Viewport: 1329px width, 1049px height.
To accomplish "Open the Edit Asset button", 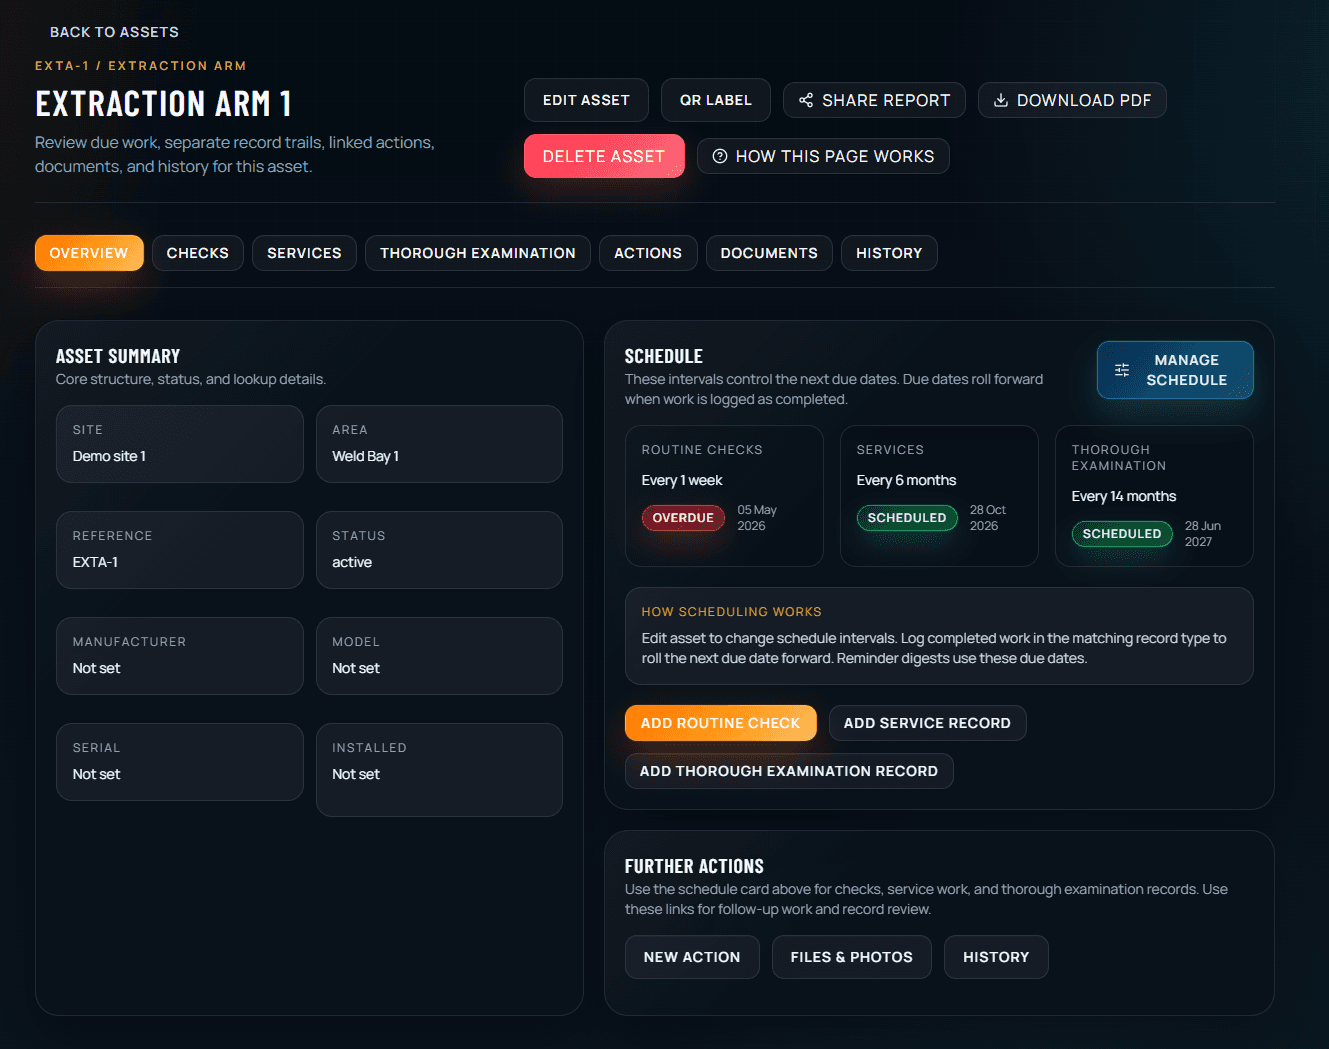I will (586, 100).
